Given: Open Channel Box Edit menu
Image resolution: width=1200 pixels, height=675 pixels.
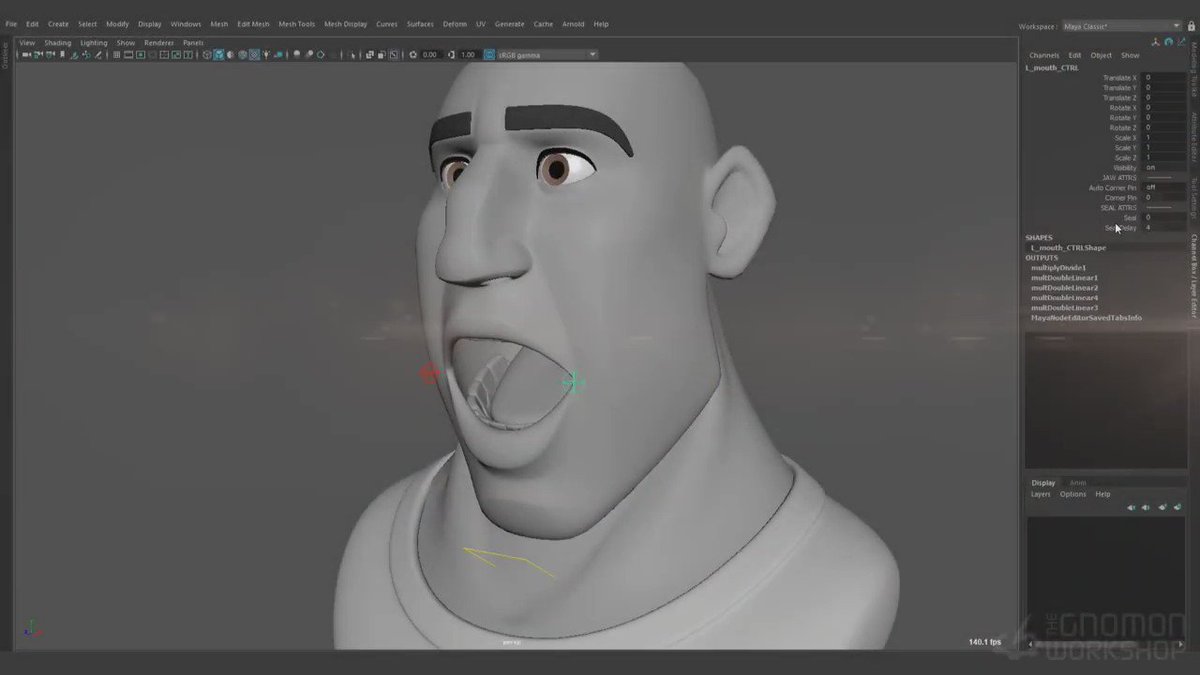Looking at the screenshot, I should [x=1075, y=55].
